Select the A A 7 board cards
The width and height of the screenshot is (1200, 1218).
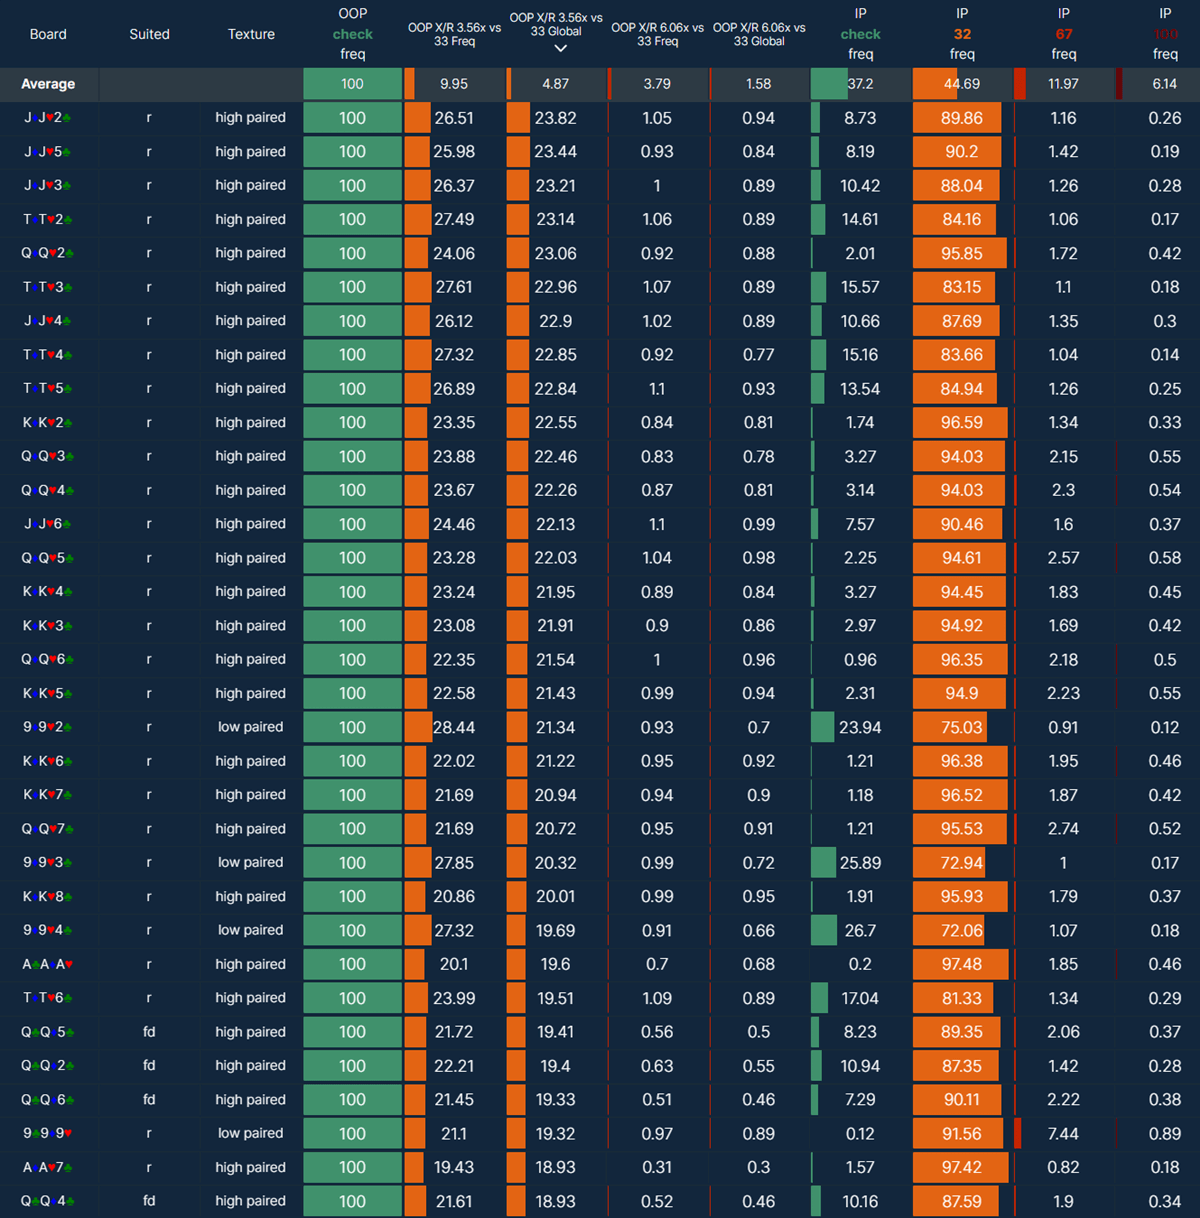tap(48, 1167)
